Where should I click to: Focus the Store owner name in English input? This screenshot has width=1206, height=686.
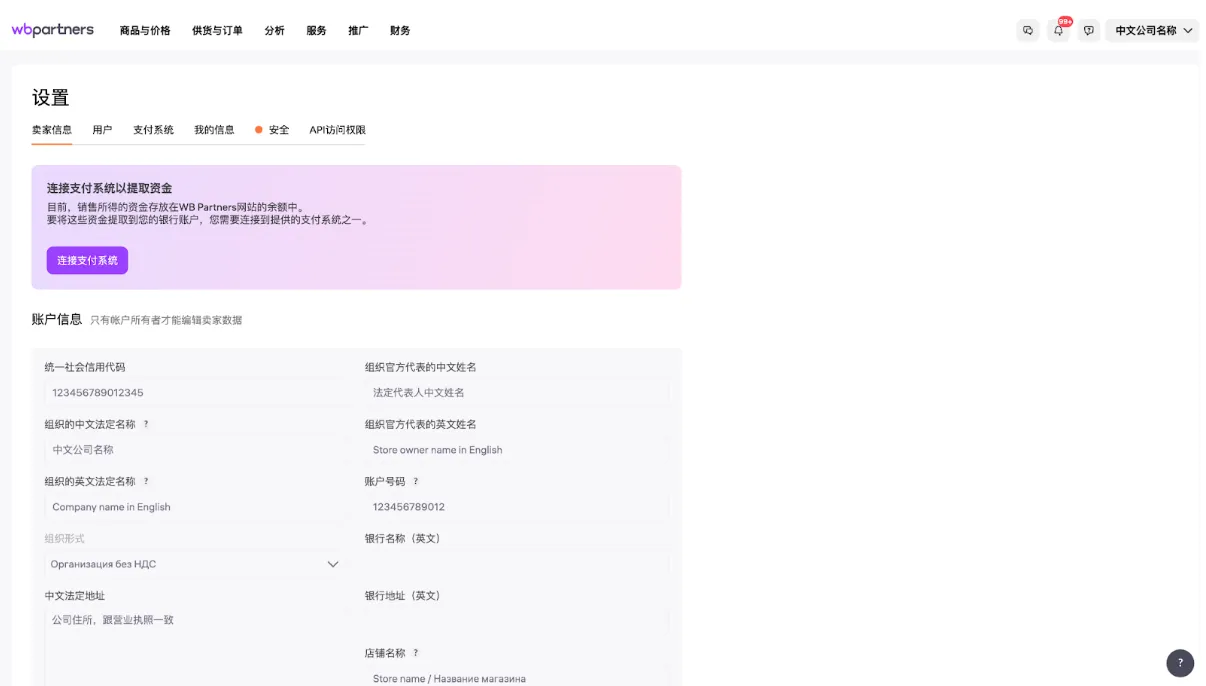[x=517, y=450]
